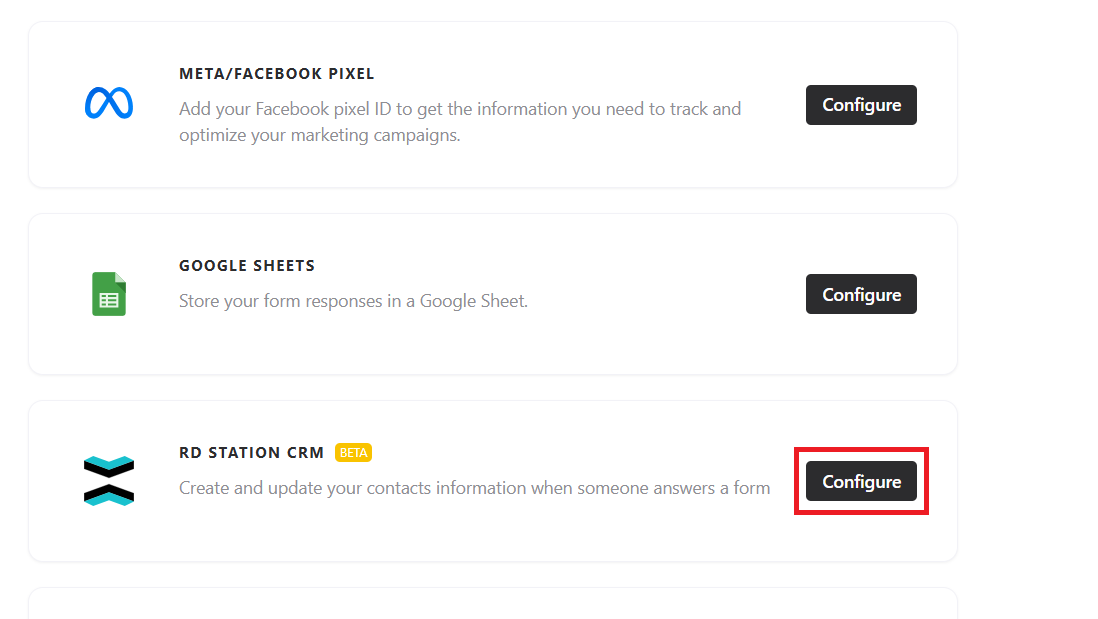Click the gap between Meta and Google Sheets cards
Screen dimensions: 1098x619
click(492, 200)
